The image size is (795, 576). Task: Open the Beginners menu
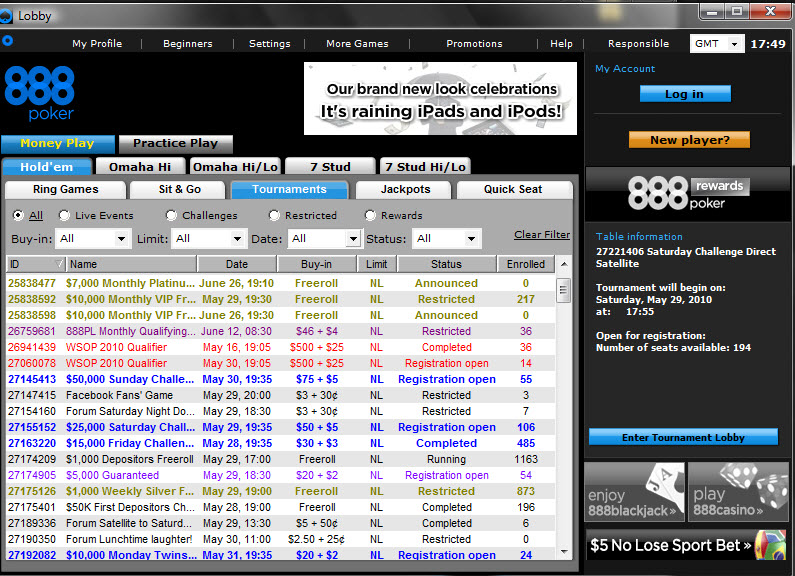(x=188, y=44)
